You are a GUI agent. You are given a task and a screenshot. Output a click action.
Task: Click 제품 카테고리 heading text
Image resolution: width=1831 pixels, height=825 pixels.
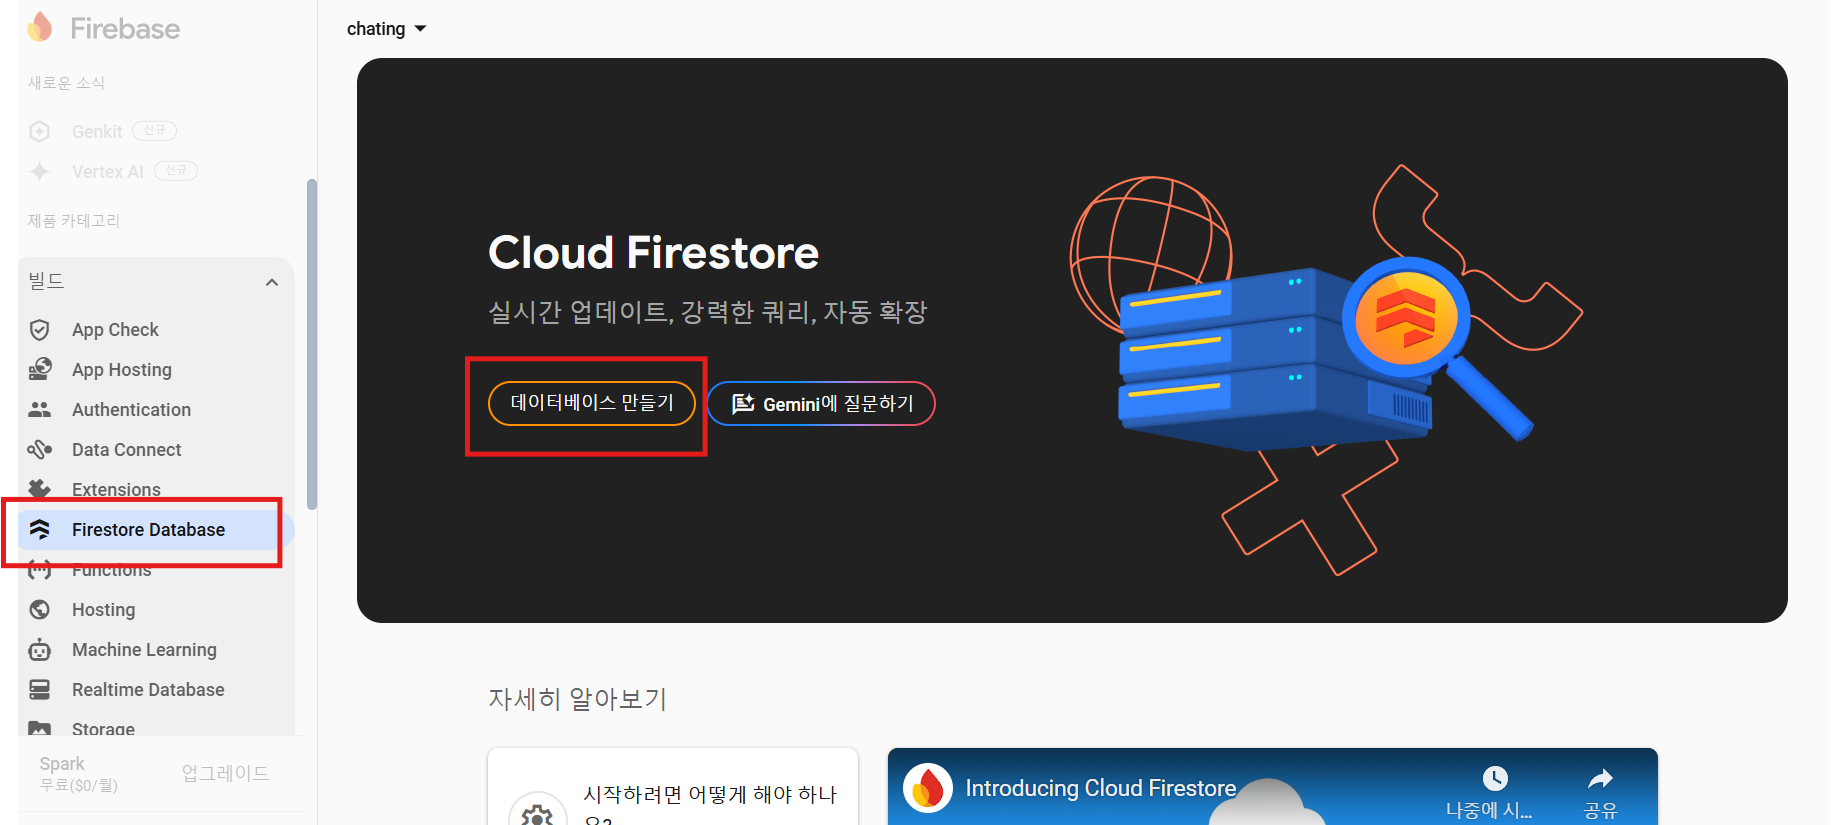point(74,221)
